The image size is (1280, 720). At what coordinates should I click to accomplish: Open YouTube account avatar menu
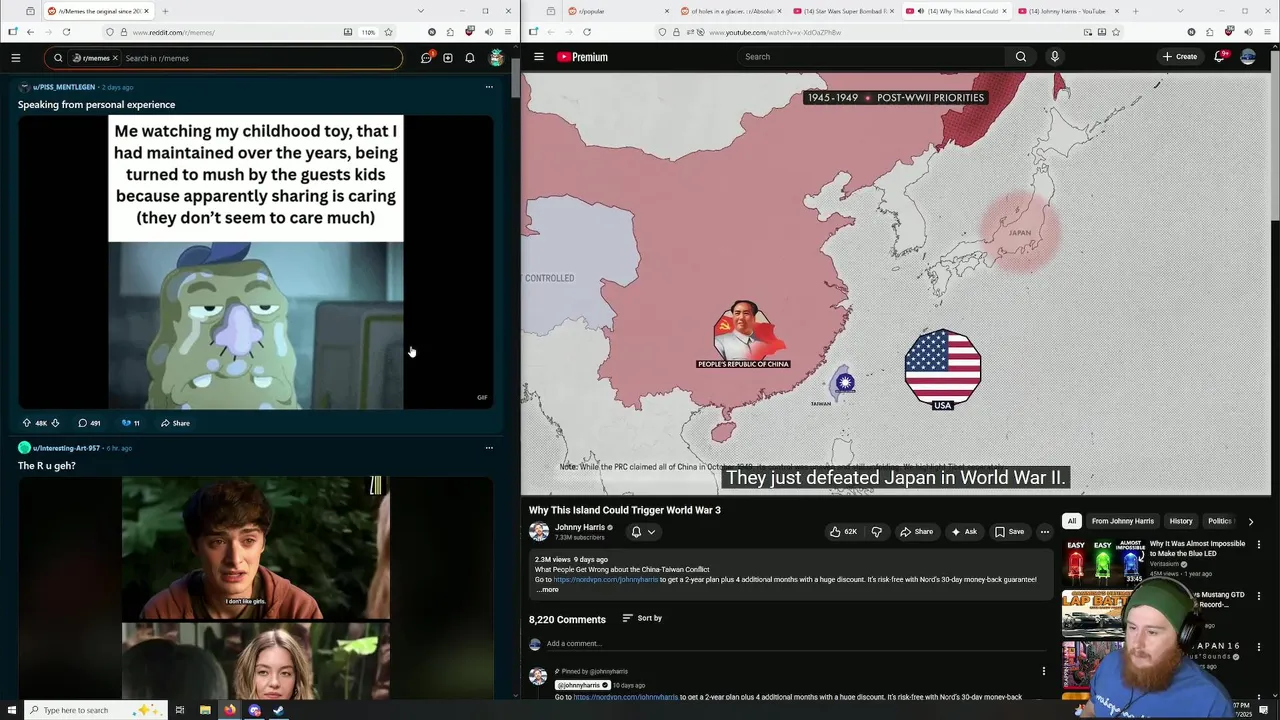coord(1248,57)
